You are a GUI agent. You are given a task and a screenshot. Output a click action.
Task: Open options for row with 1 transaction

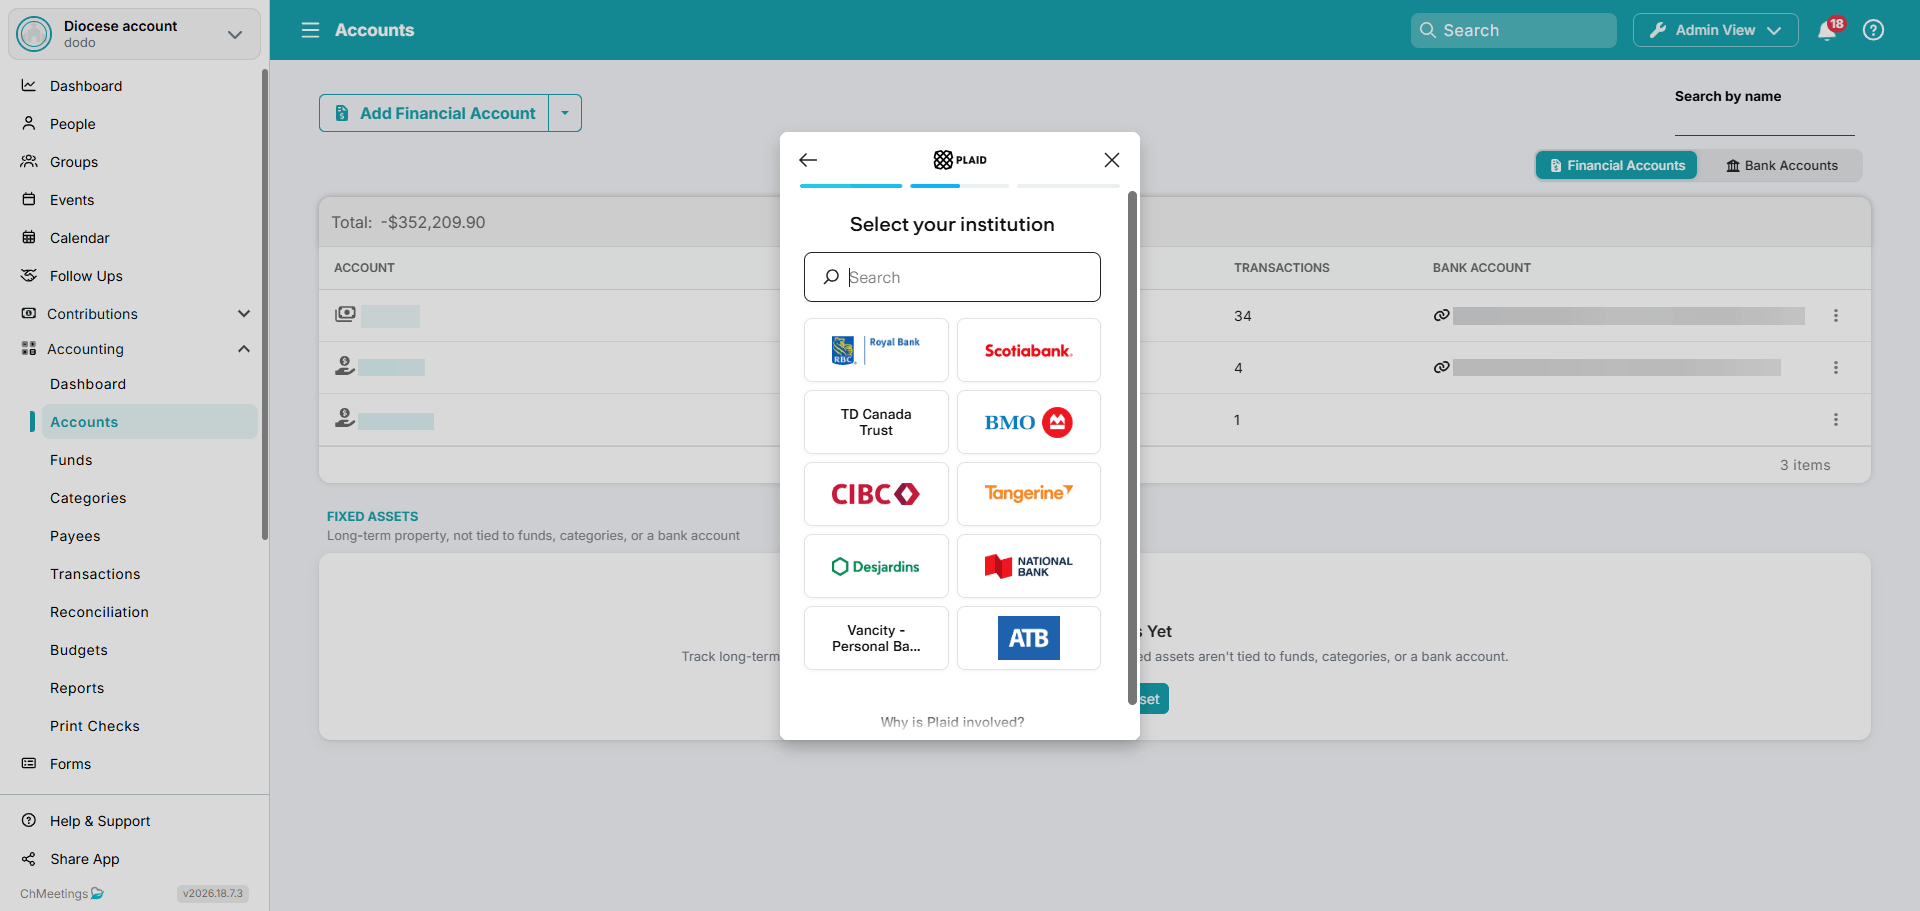click(1836, 420)
